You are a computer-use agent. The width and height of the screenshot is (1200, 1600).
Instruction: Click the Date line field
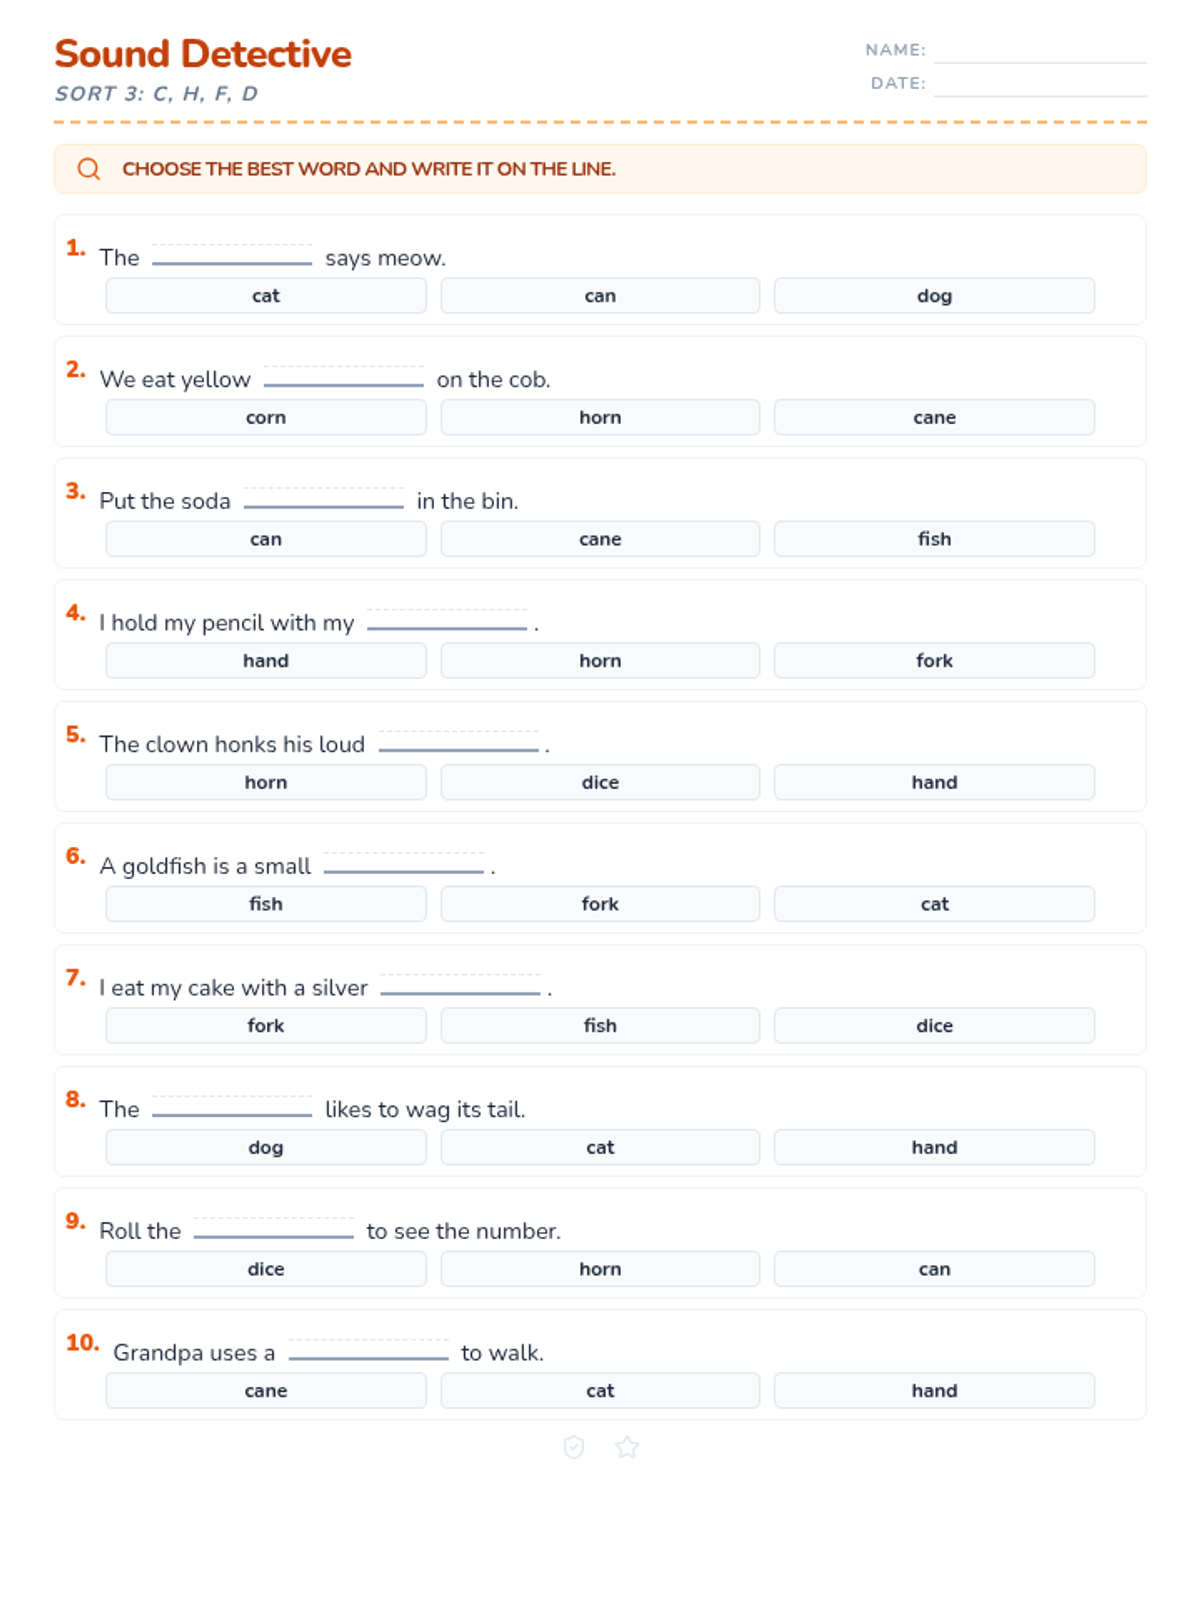point(1039,85)
